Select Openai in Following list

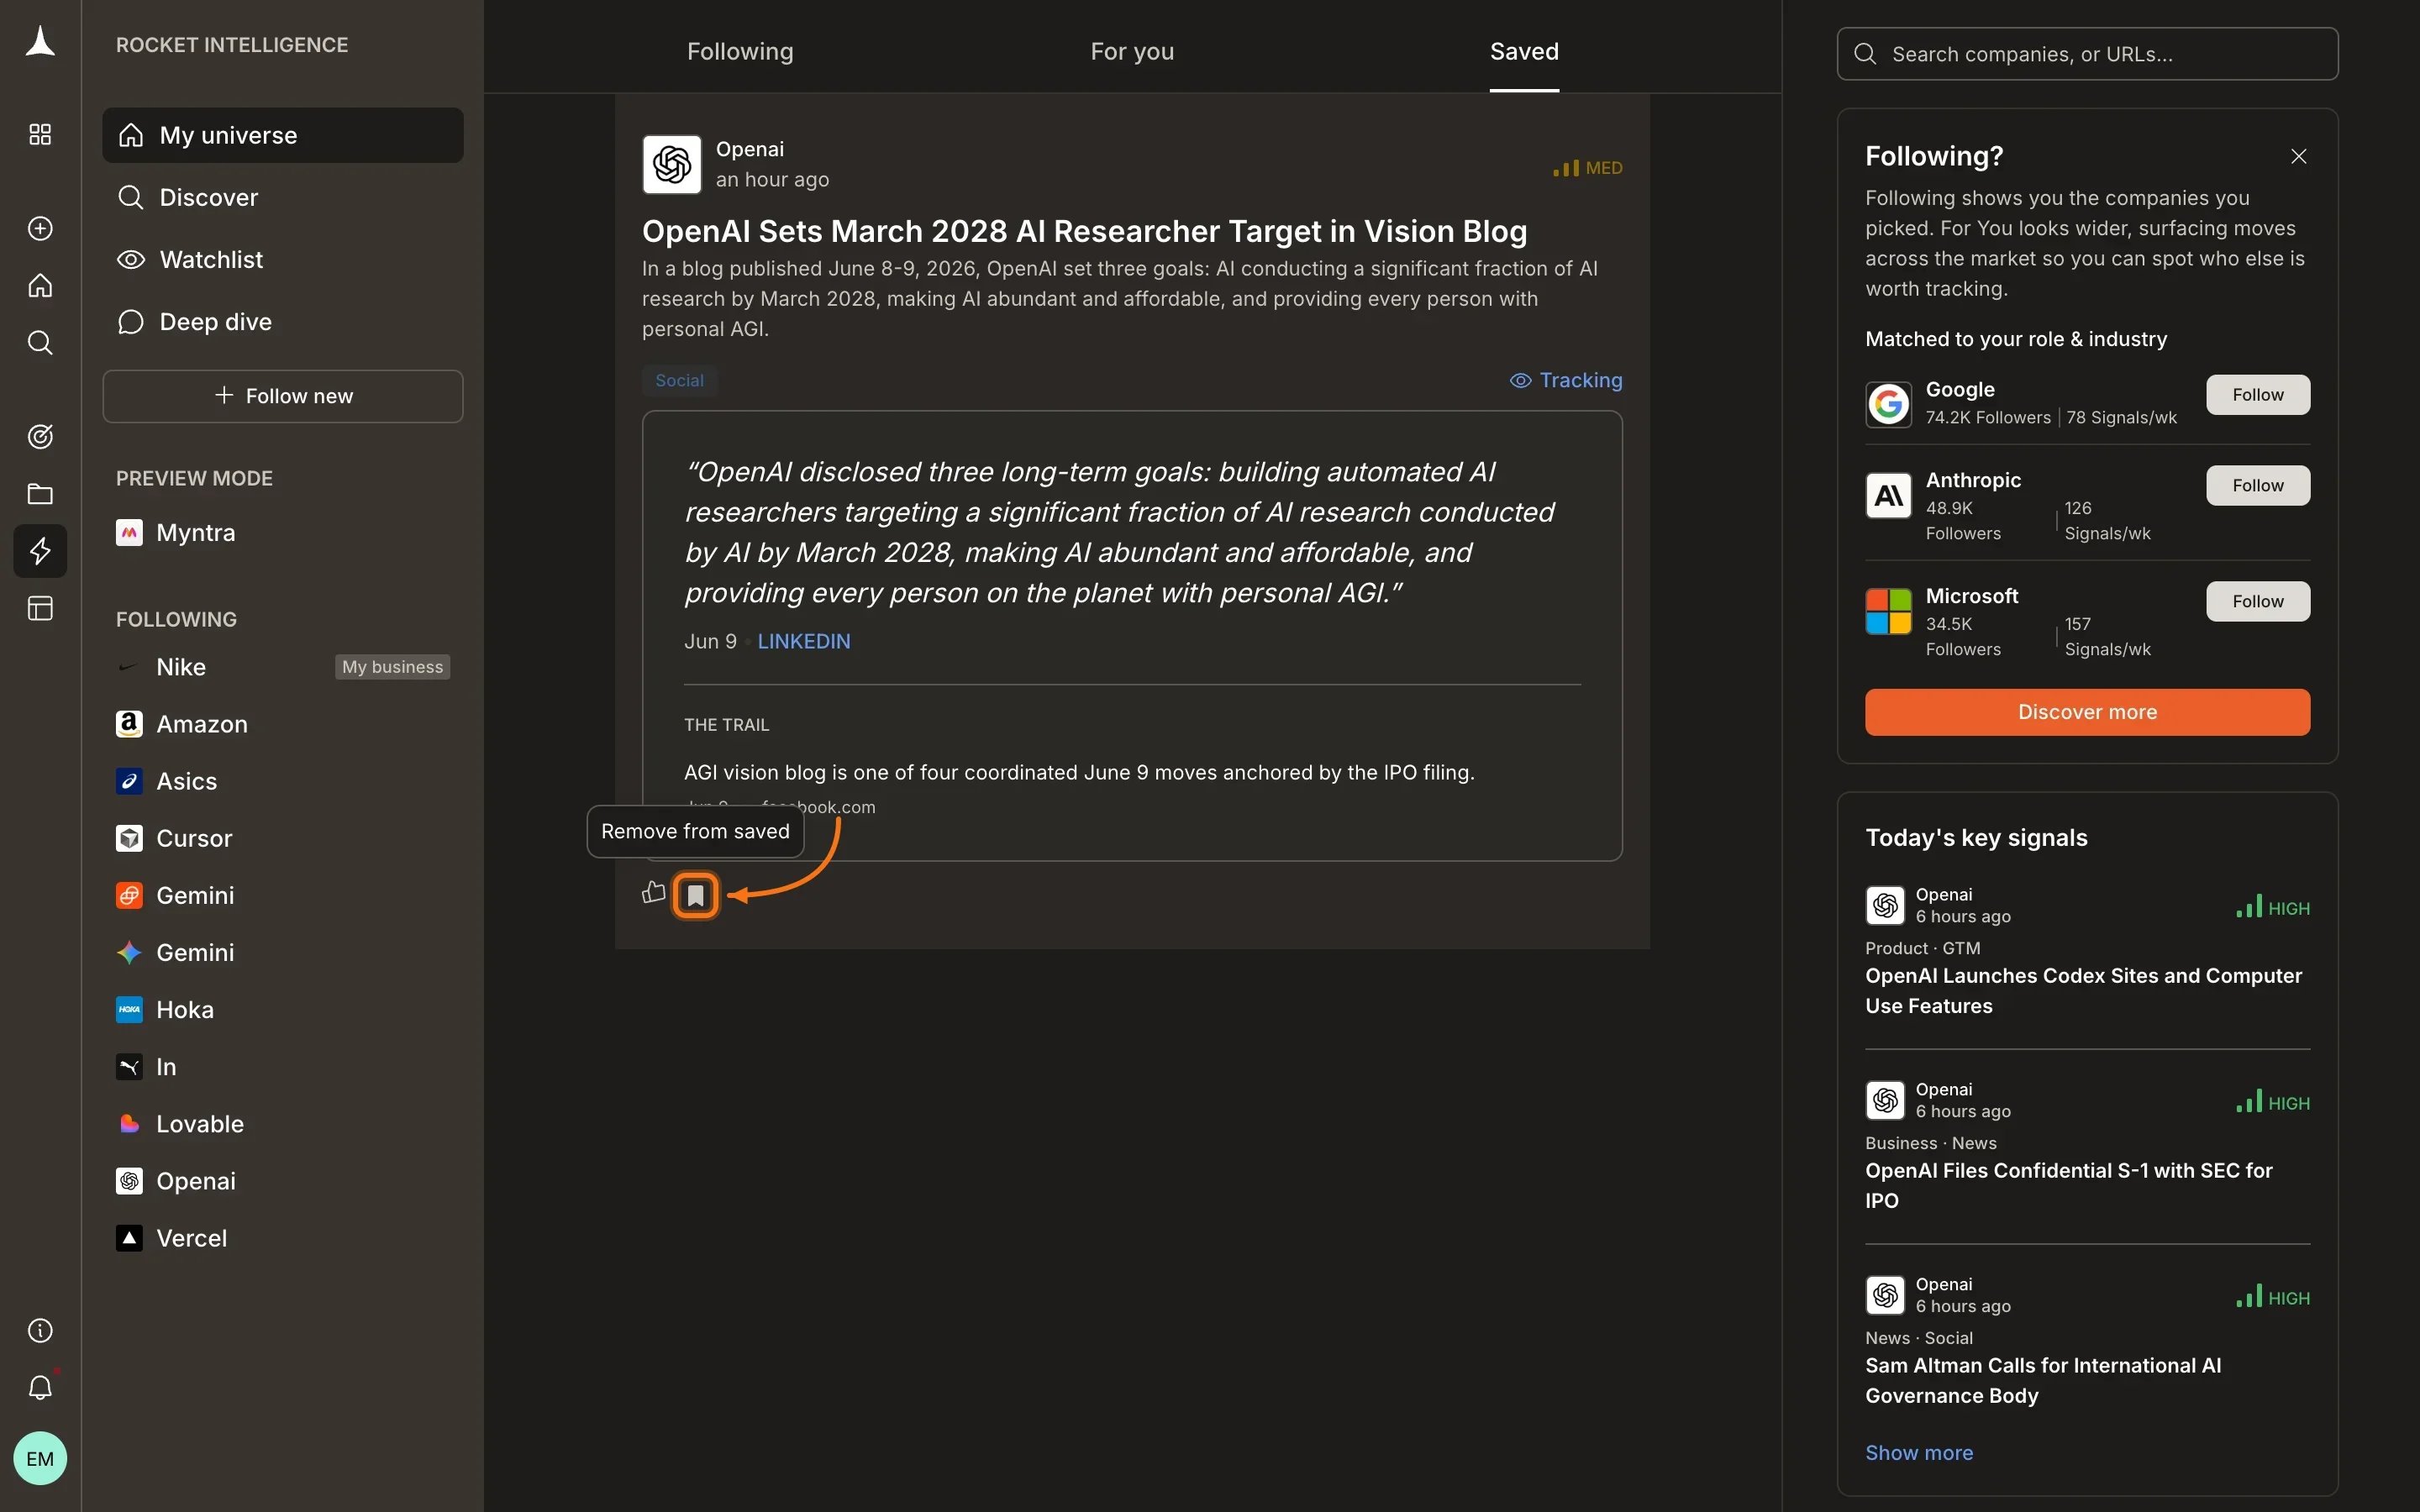283,1180
